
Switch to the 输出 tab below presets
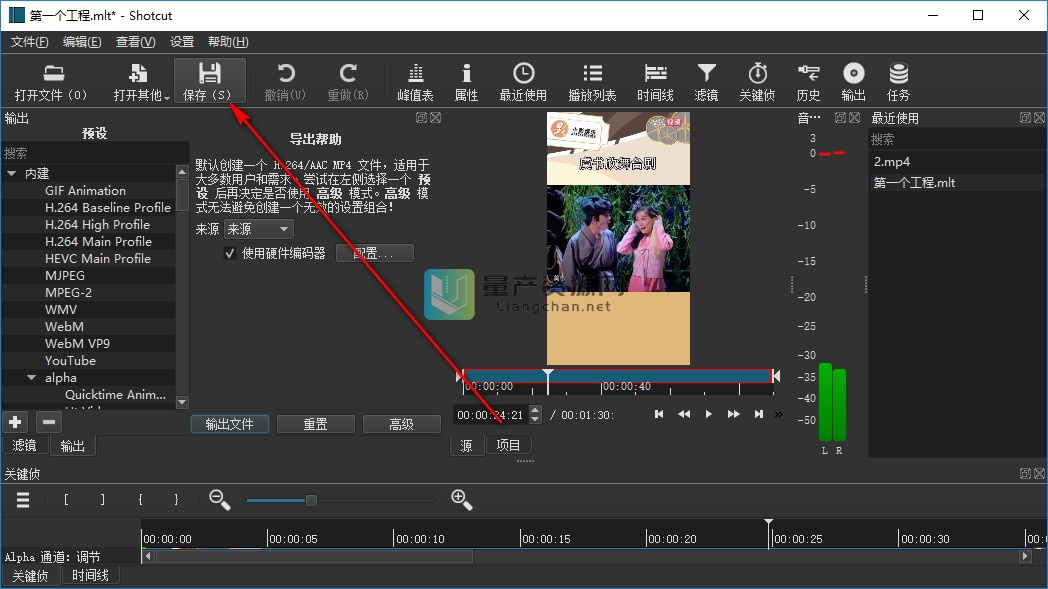point(72,445)
